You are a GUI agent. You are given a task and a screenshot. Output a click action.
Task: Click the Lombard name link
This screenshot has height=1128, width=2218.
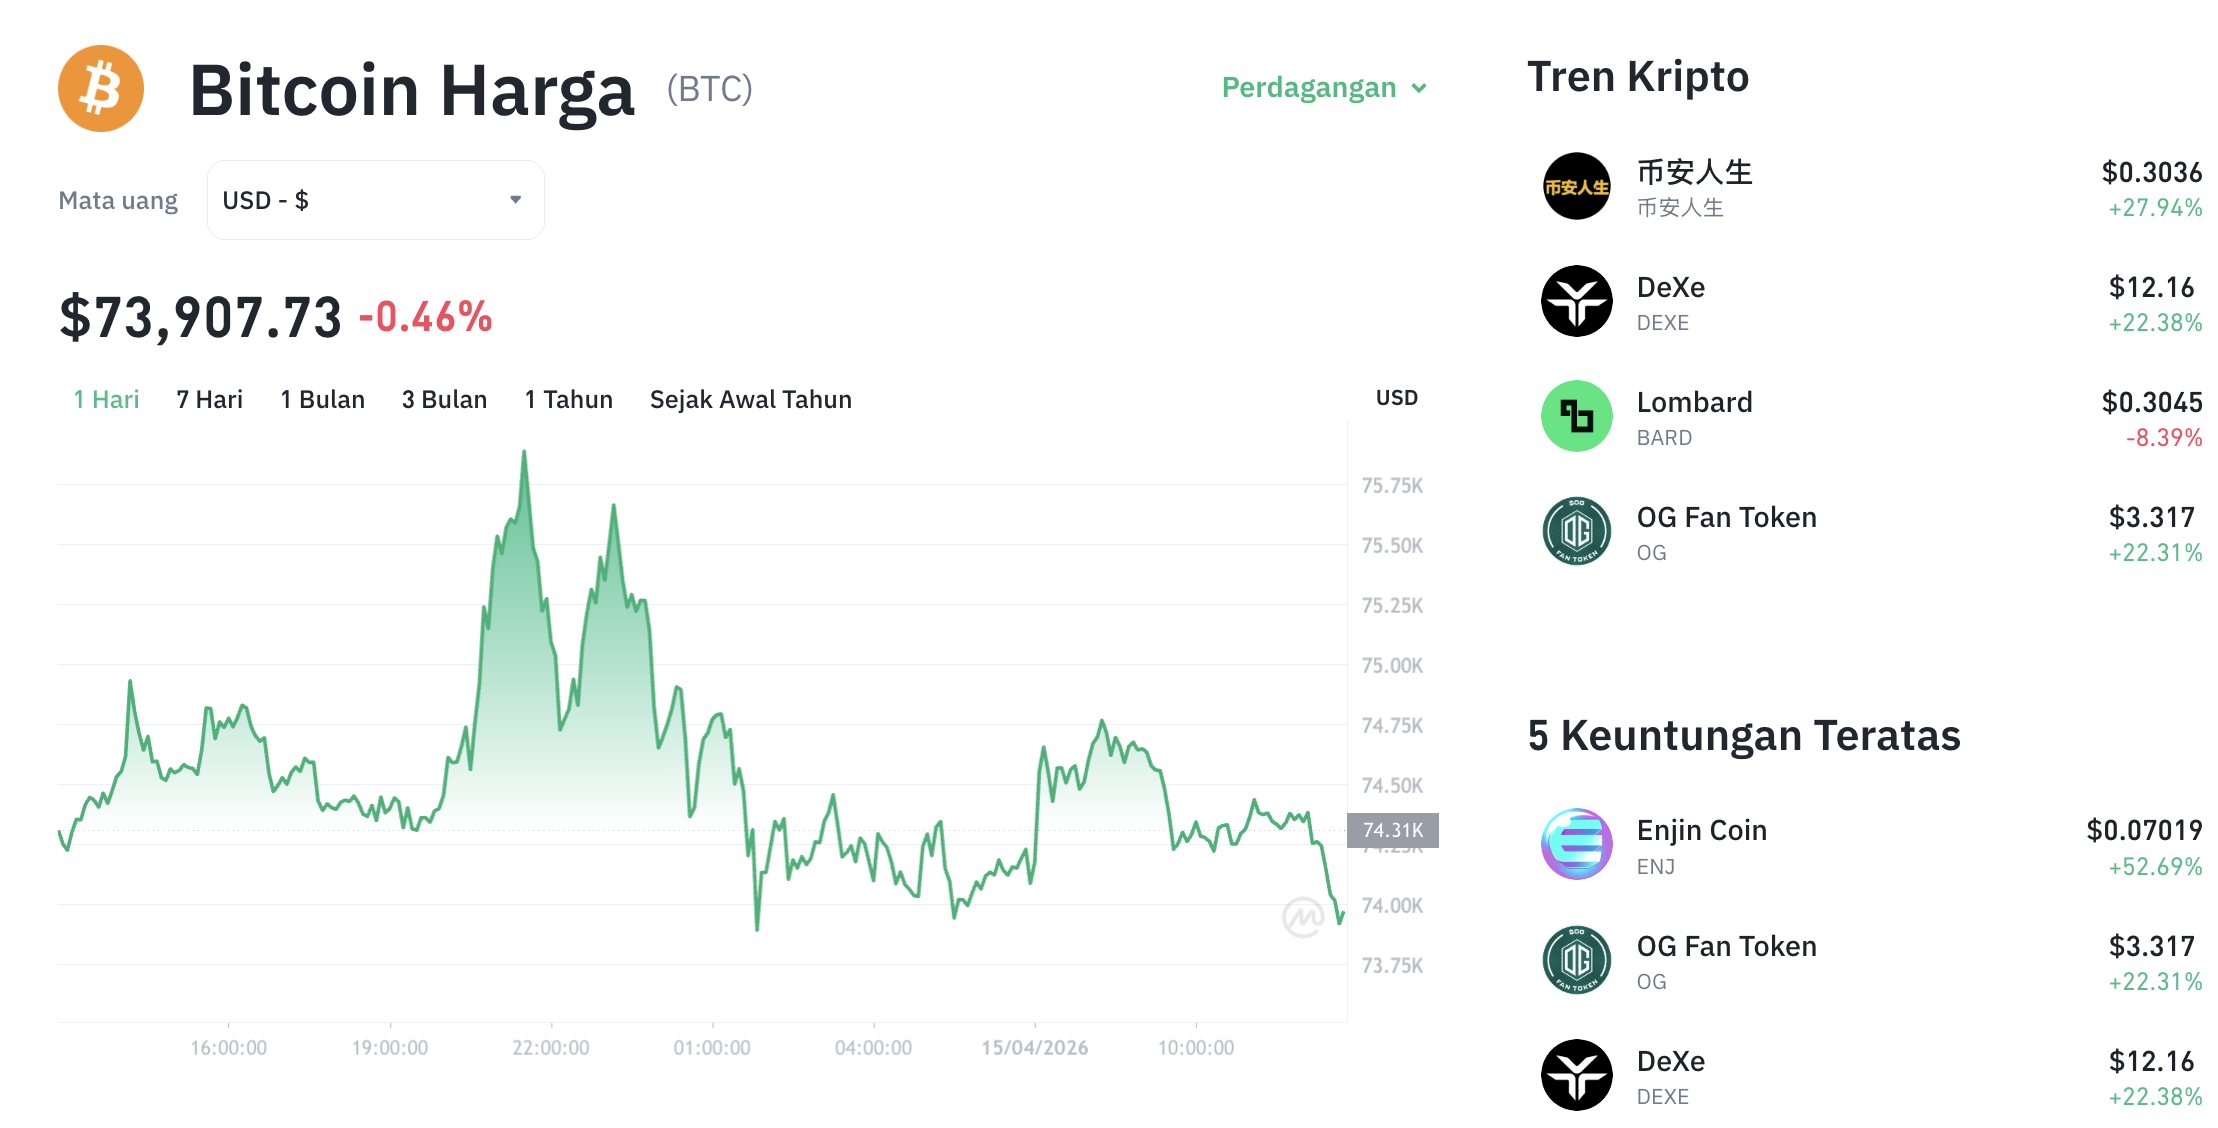[1695, 402]
